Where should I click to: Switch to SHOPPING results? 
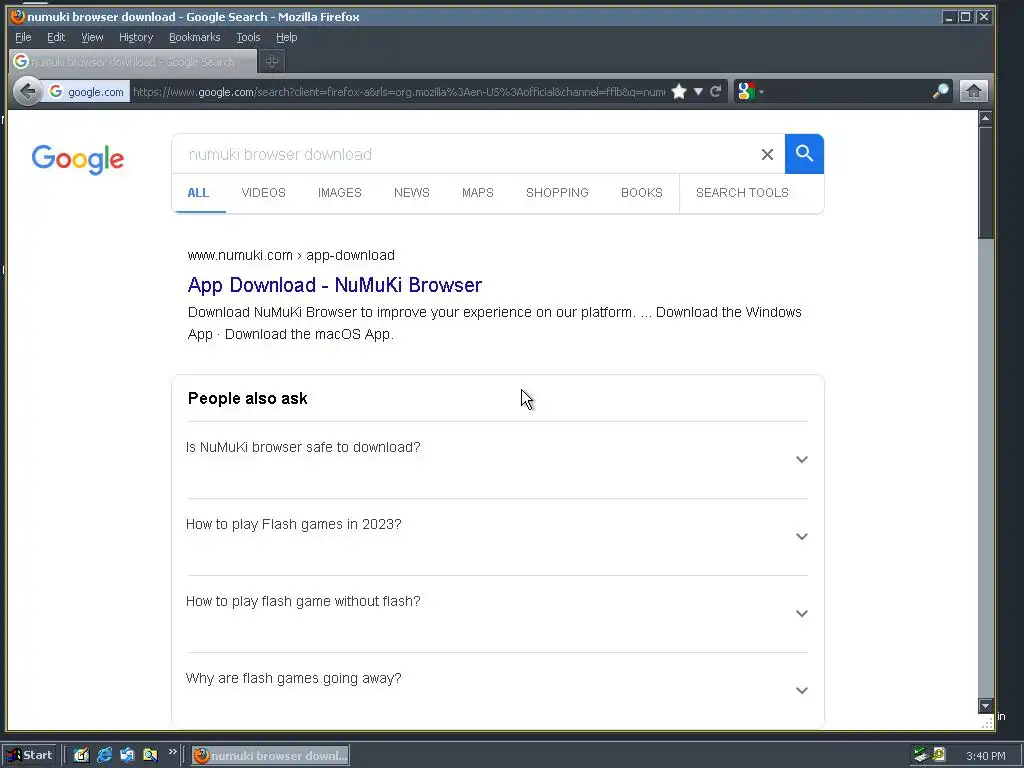coord(557,193)
